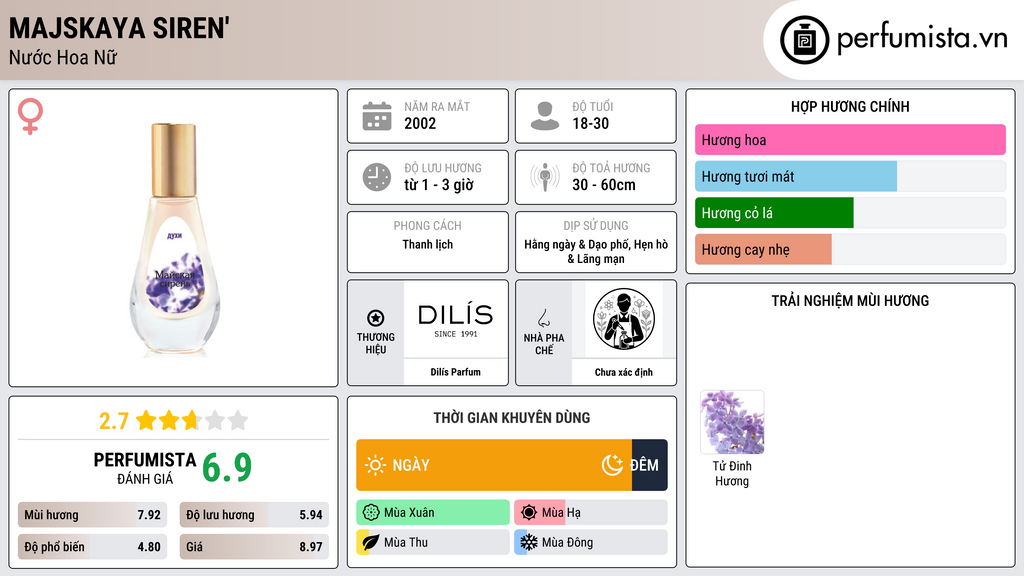Click the sun icon for Mùa Hạ
The height and width of the screenshot is (576, 1024).
(529, 513)
